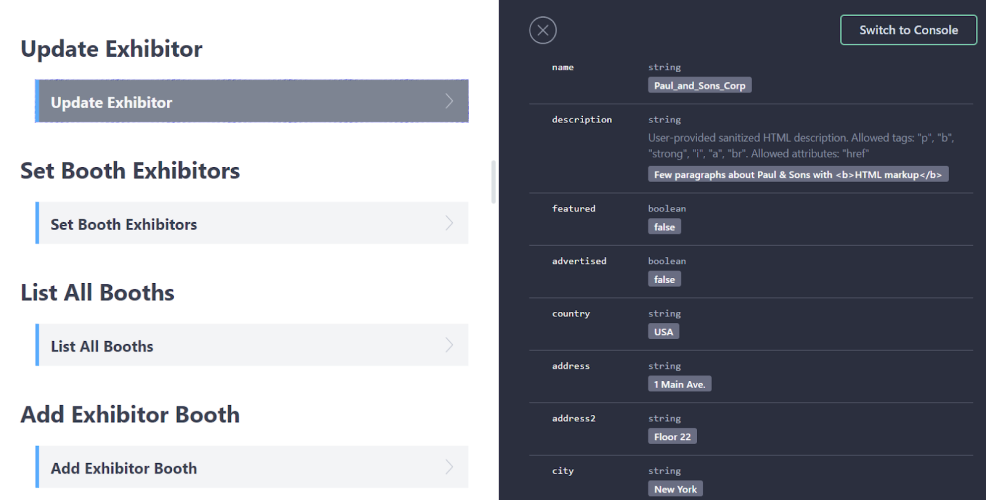Click the Update Exhibitor section heading

point(111,49)
